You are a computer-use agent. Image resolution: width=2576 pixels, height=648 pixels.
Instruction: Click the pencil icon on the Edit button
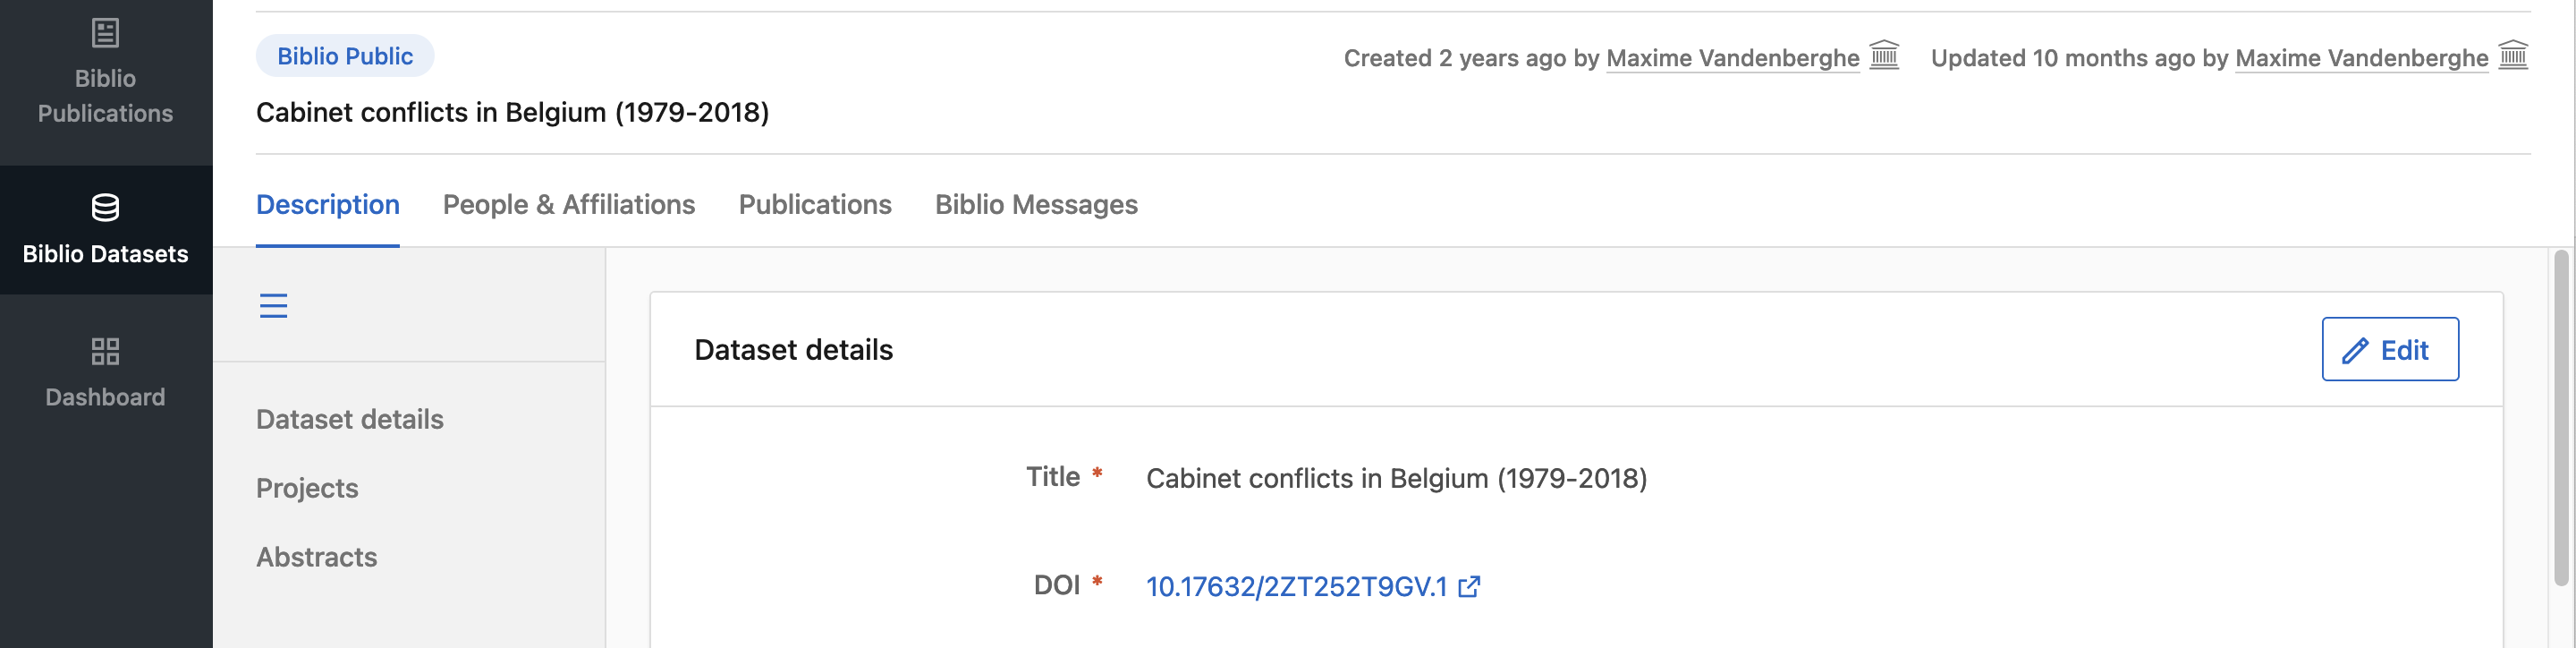(2354, 349)
